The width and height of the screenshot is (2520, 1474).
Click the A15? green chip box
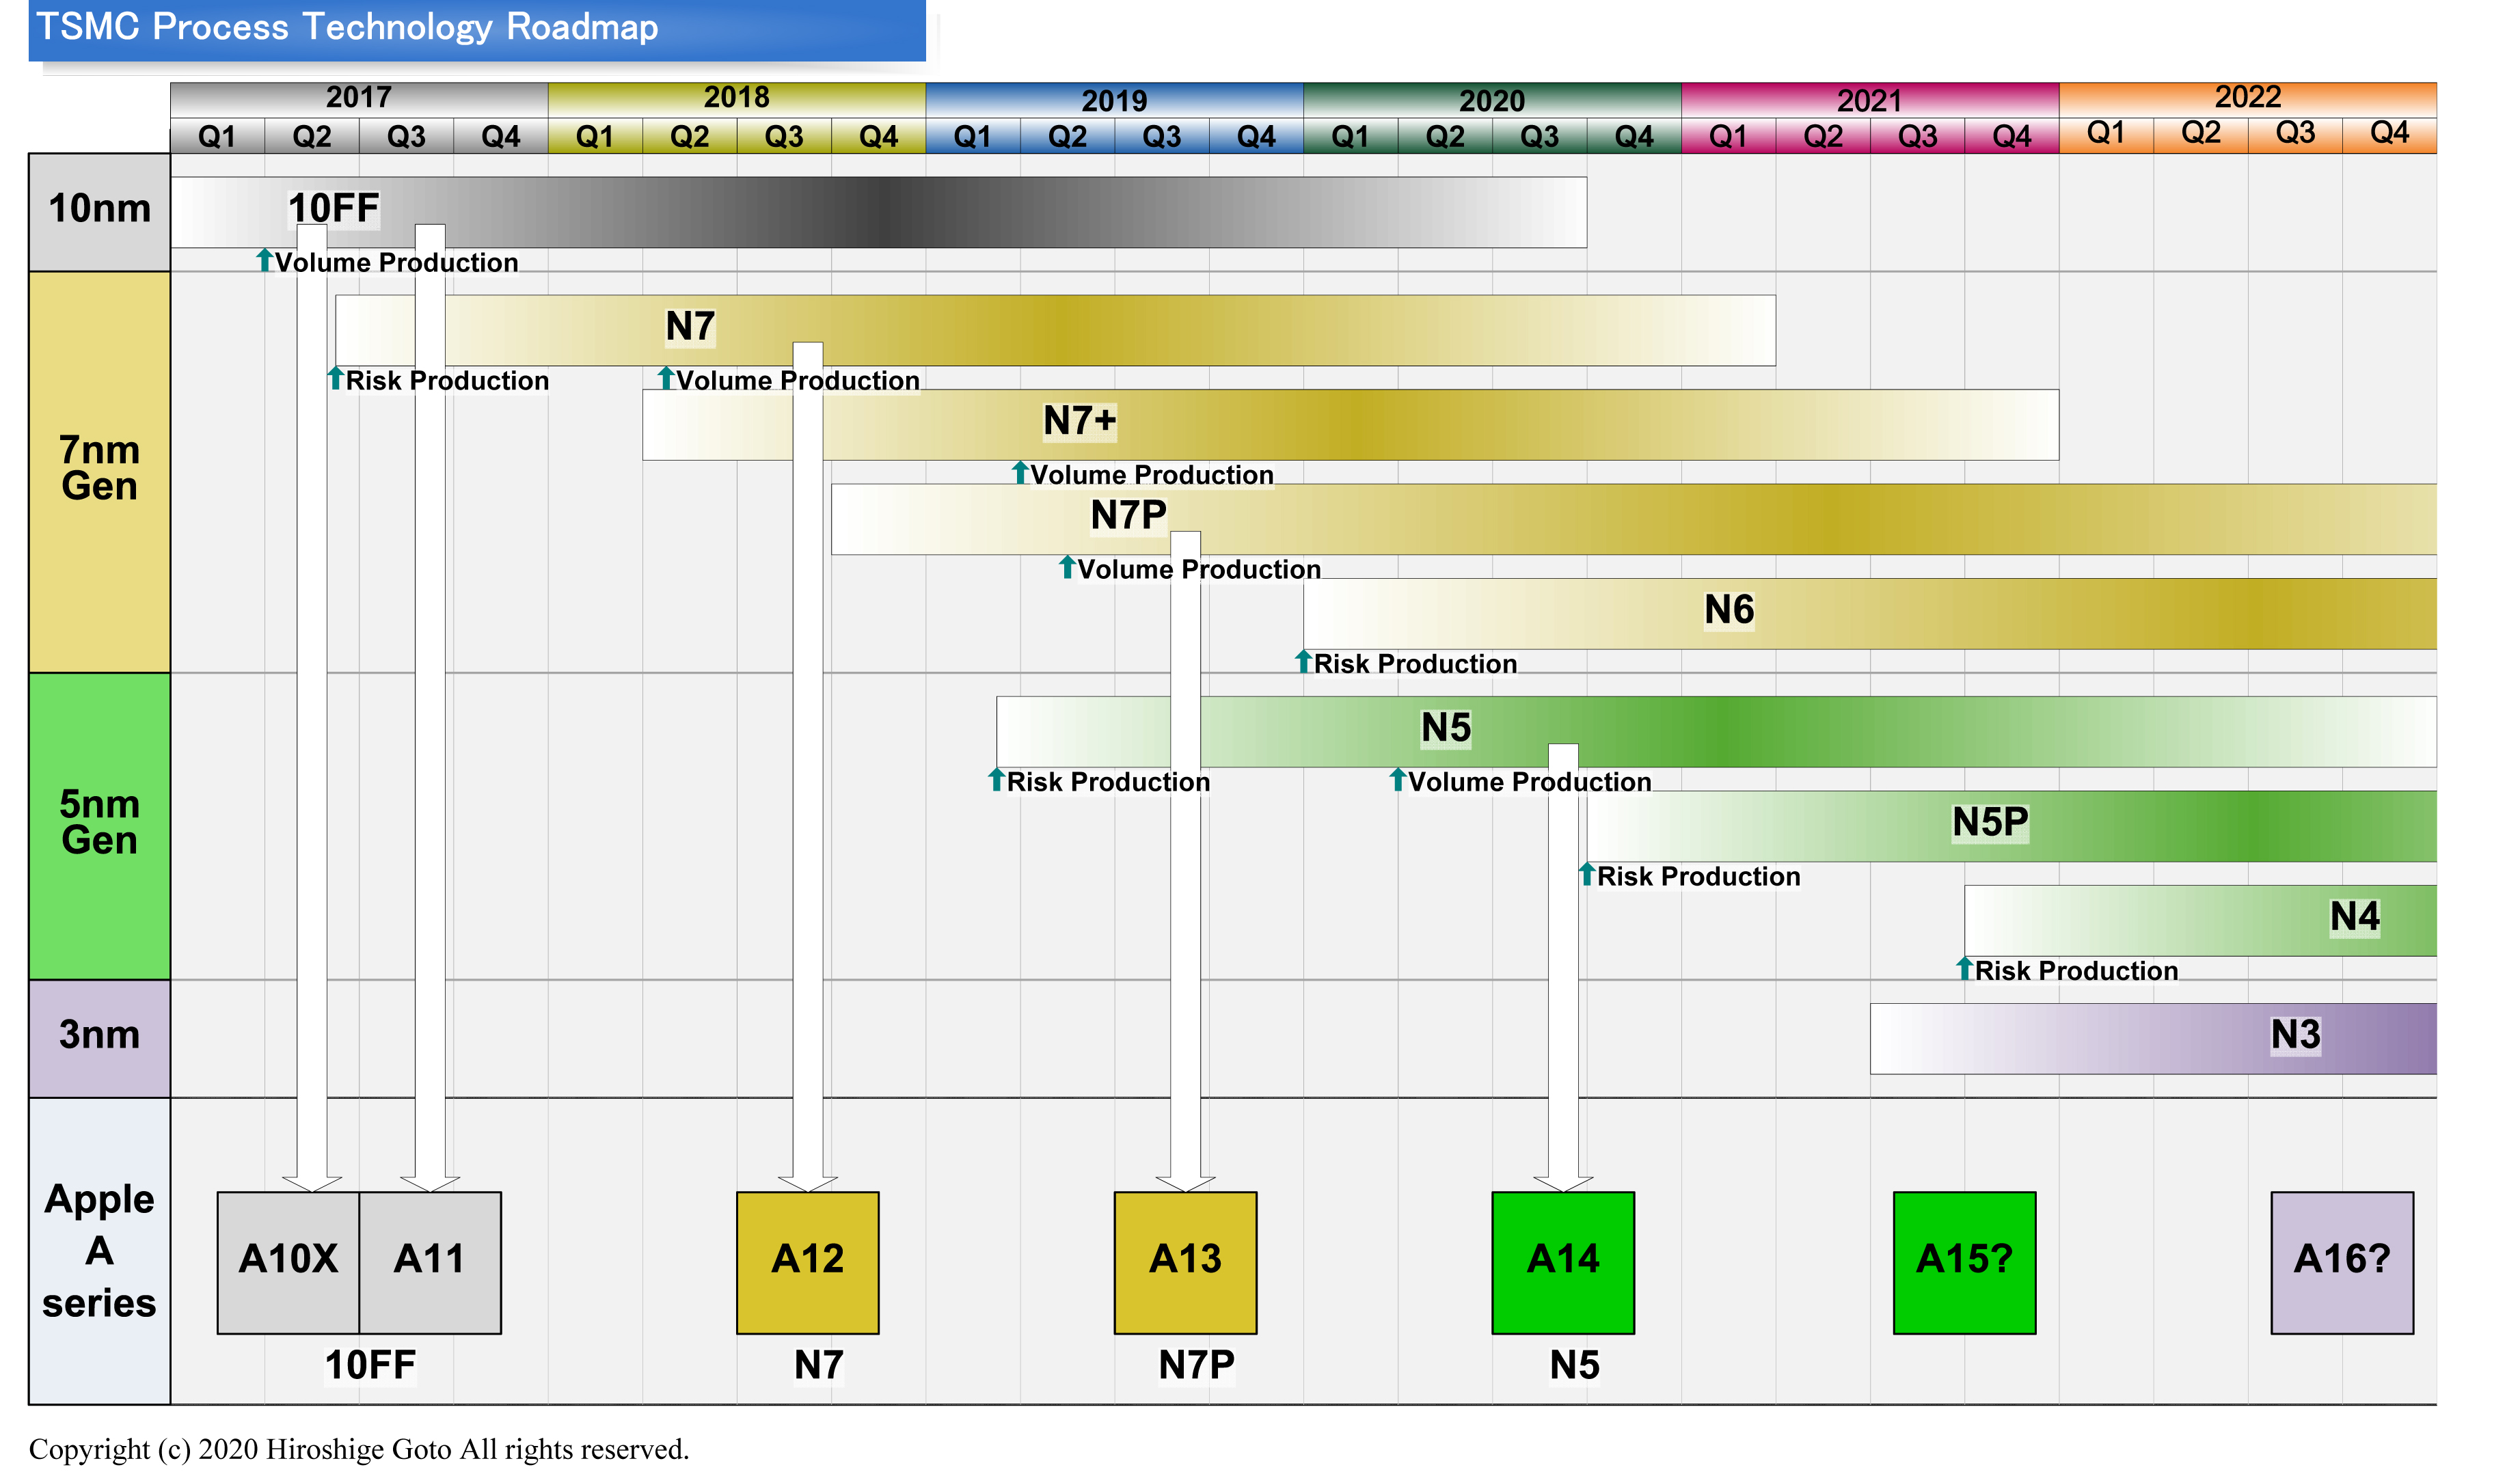pos(1964,1262)
